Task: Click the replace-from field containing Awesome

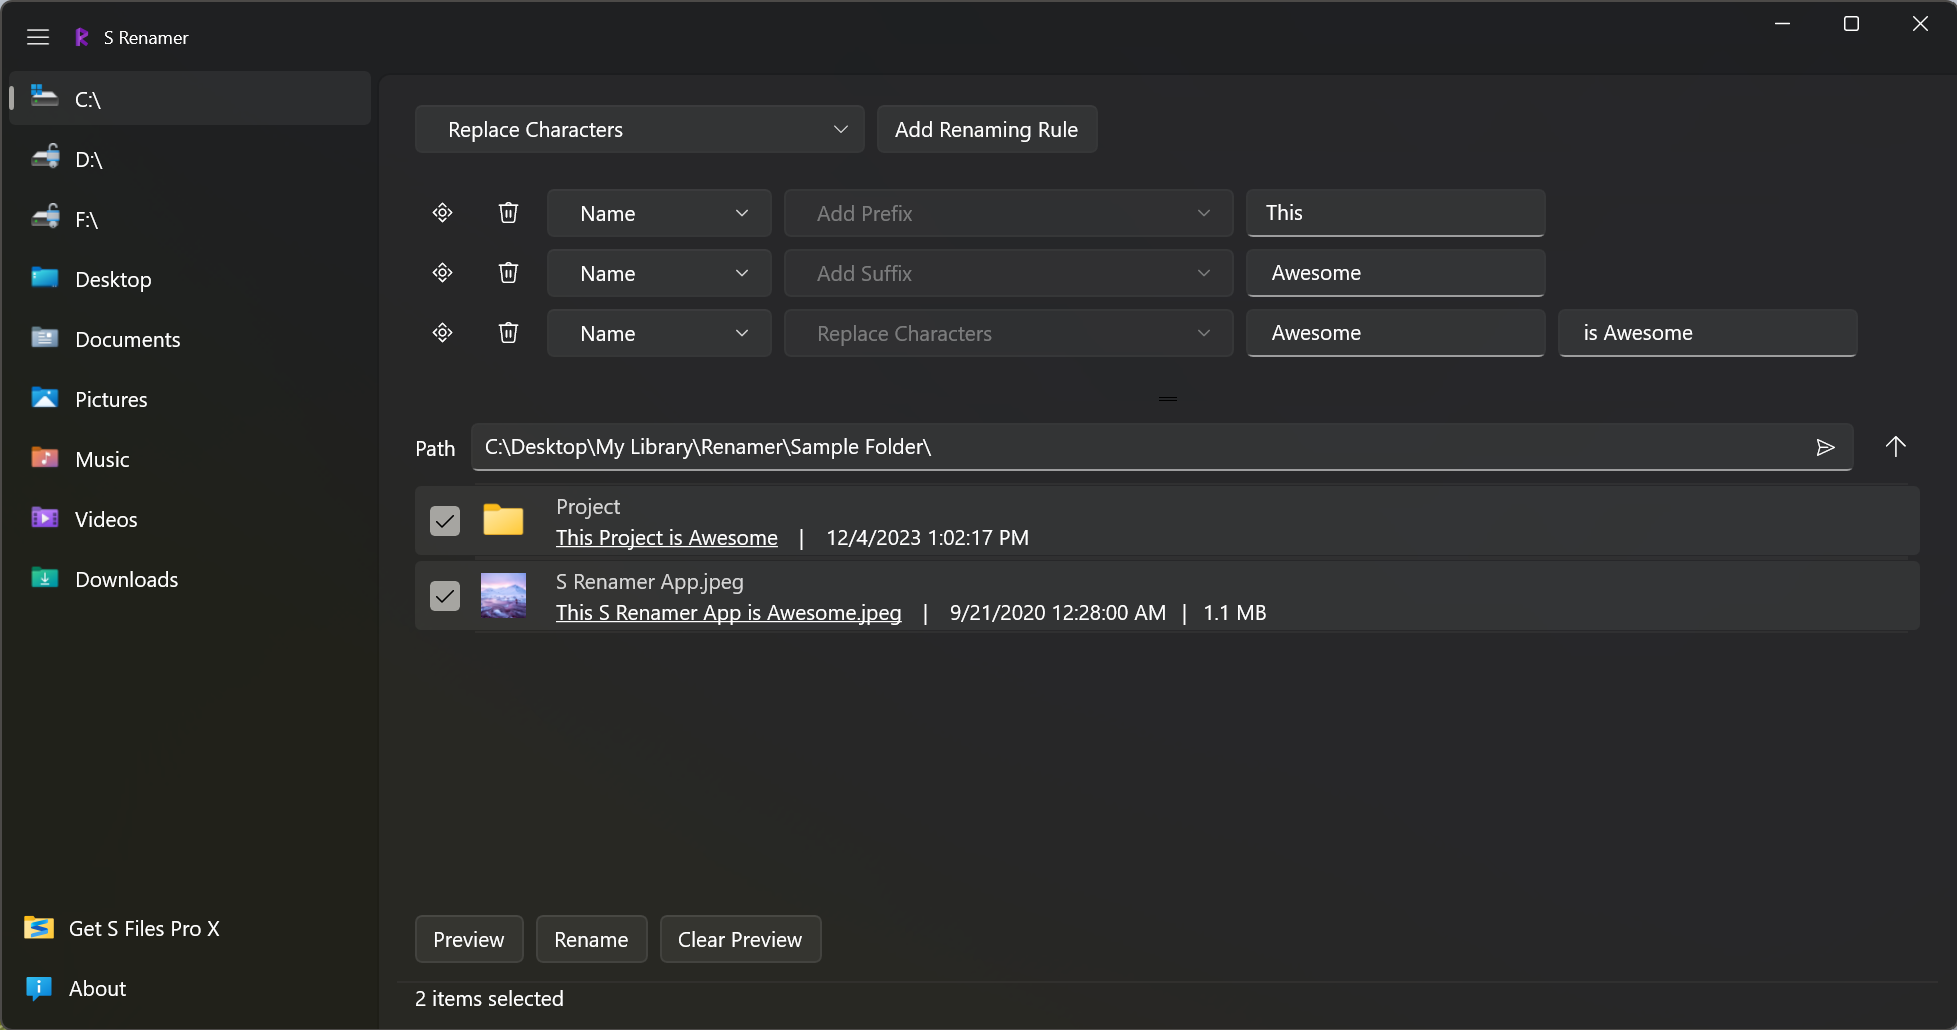Action: coord(1395,333)
